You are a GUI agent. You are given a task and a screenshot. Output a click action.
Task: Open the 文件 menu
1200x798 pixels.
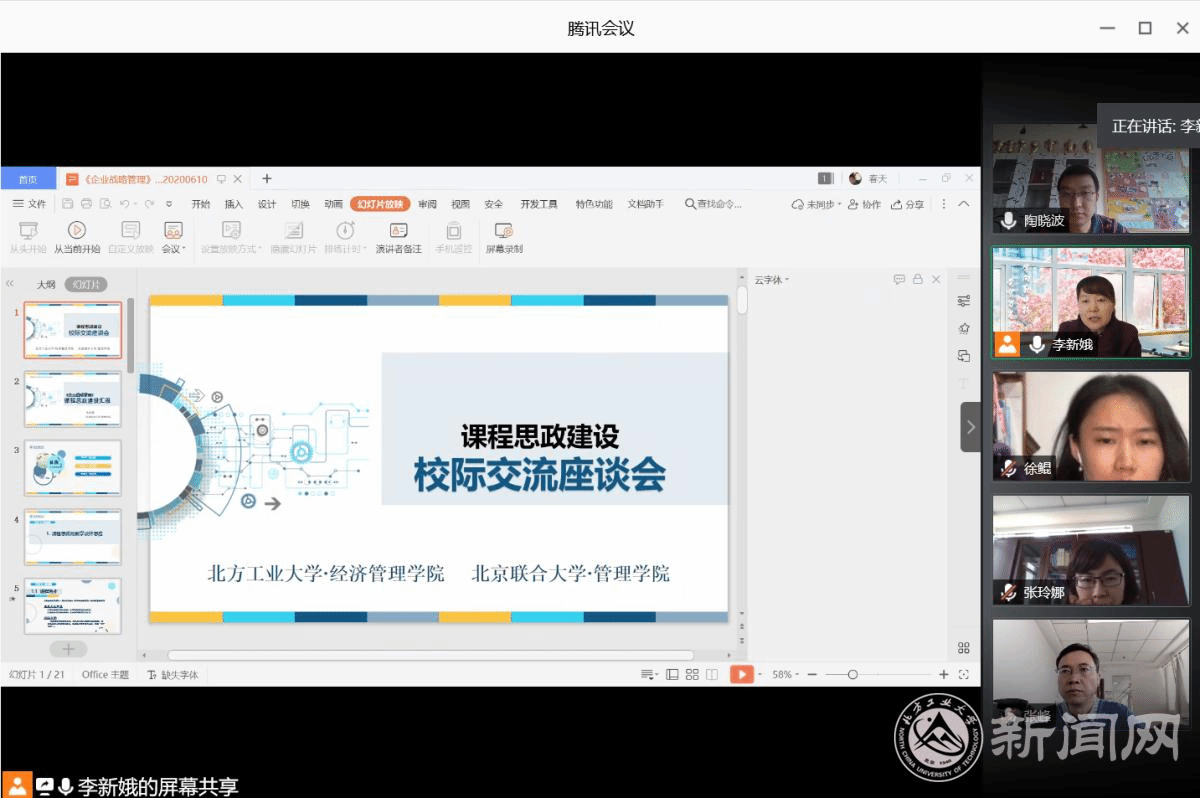[29, 204]
